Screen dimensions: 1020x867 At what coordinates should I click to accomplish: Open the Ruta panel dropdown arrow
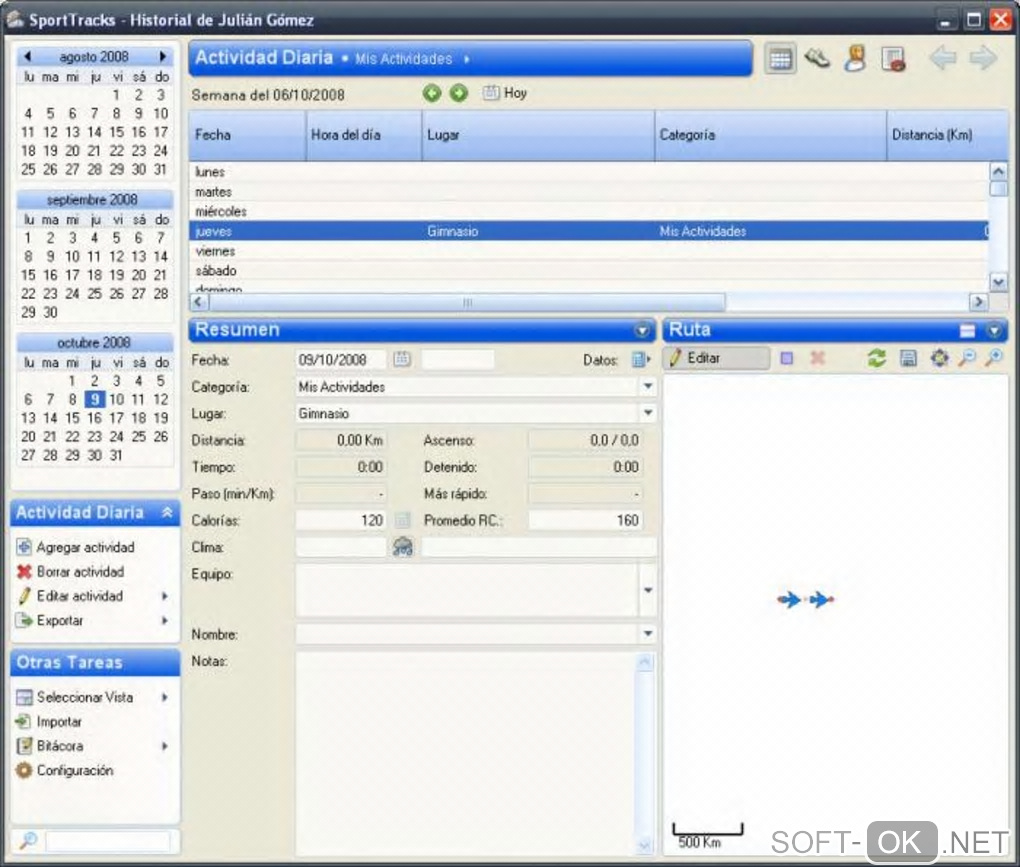click(x=994, y=331)
